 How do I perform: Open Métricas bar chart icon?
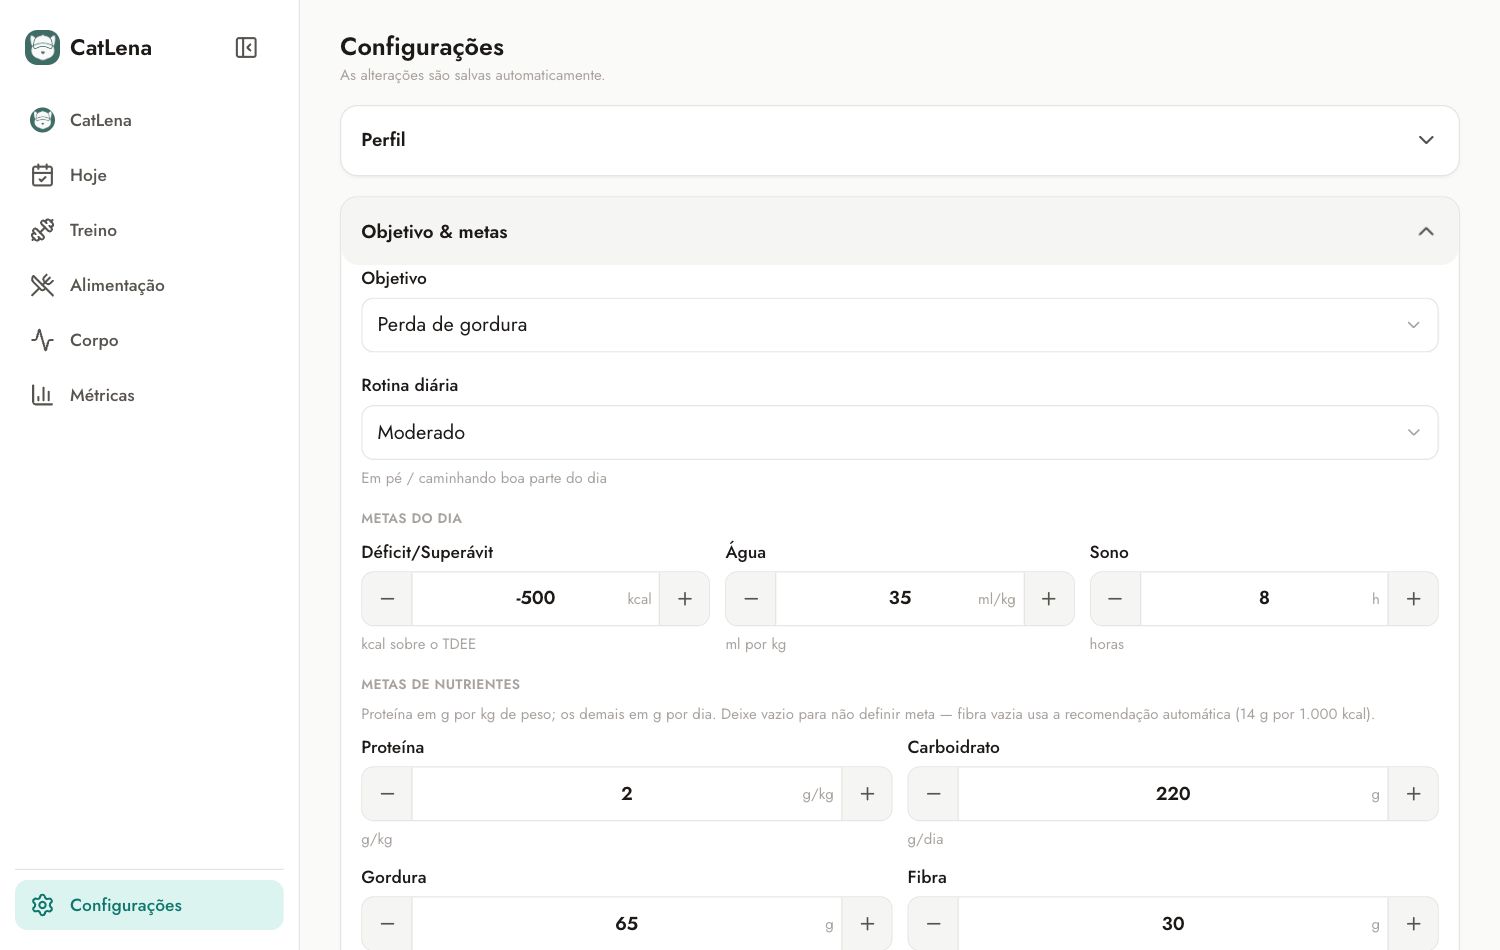coord(42,395)
